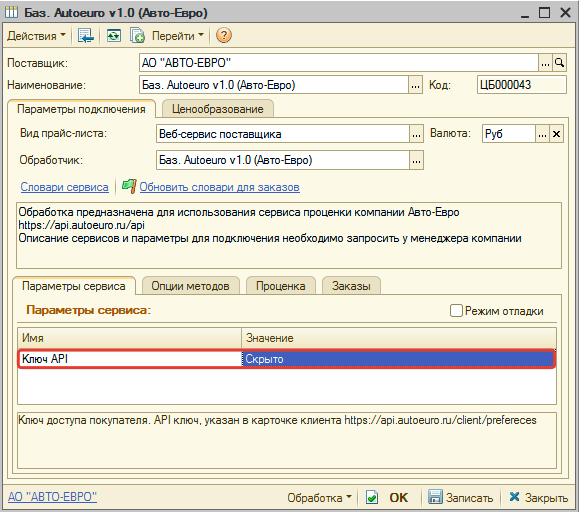The image size is (579, 512).
Task: Click the service description text box
Action: (289, 235)
